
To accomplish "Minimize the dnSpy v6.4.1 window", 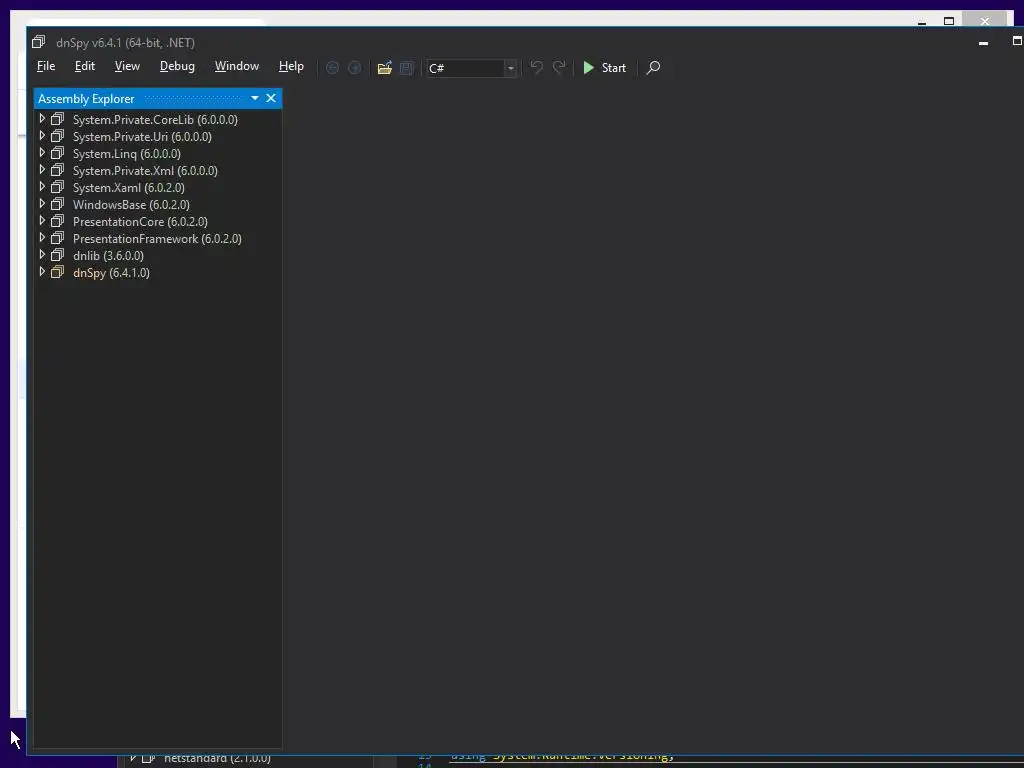I will pos(984,42).
